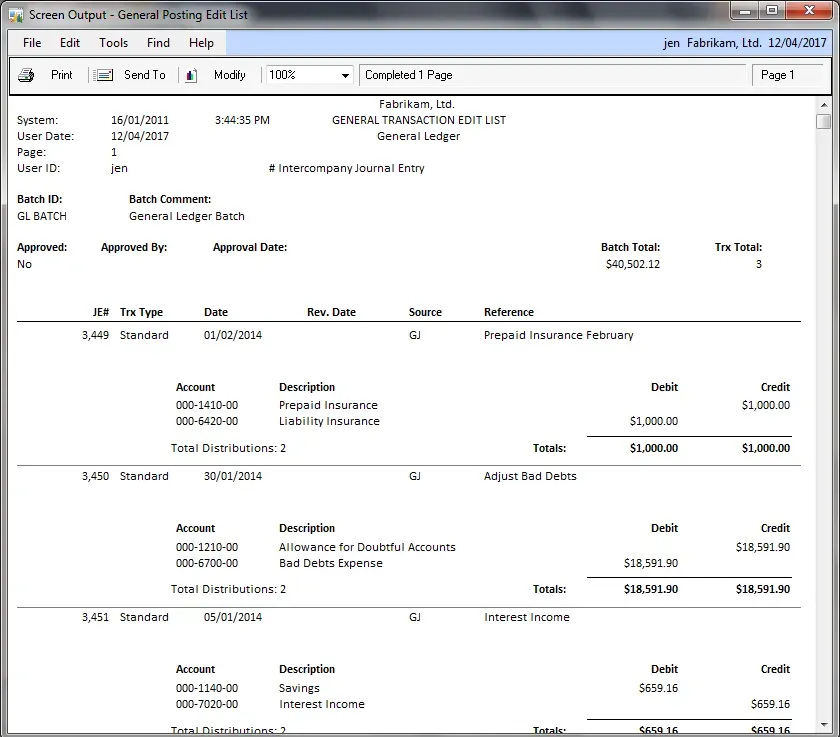Click the printer icon in the toolbar
This screenshot has height=737, width=840.
[x=26, y=75]
